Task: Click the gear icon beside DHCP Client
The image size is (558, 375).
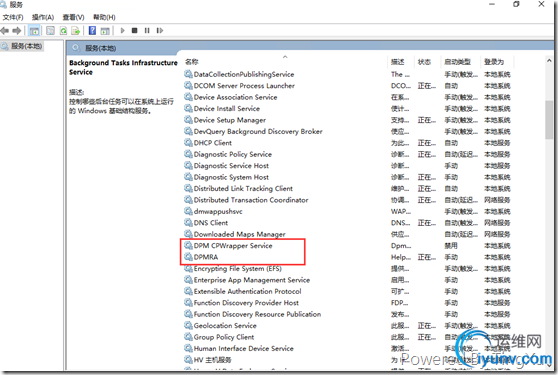Action: click(188, 142)
